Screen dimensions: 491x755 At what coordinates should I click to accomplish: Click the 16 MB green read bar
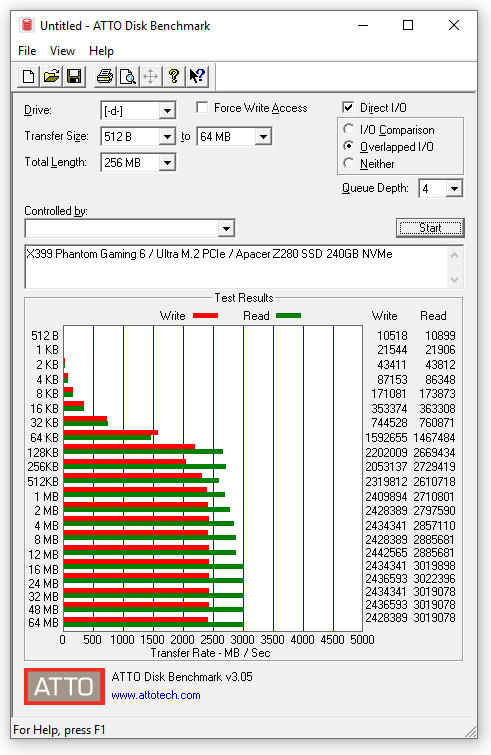(154, 567)
